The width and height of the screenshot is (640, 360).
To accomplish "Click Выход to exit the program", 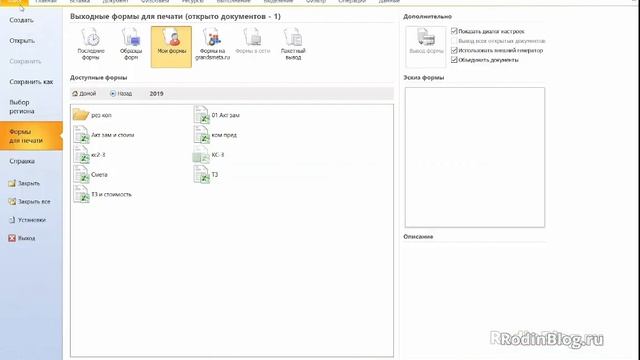I will (22, 238).
